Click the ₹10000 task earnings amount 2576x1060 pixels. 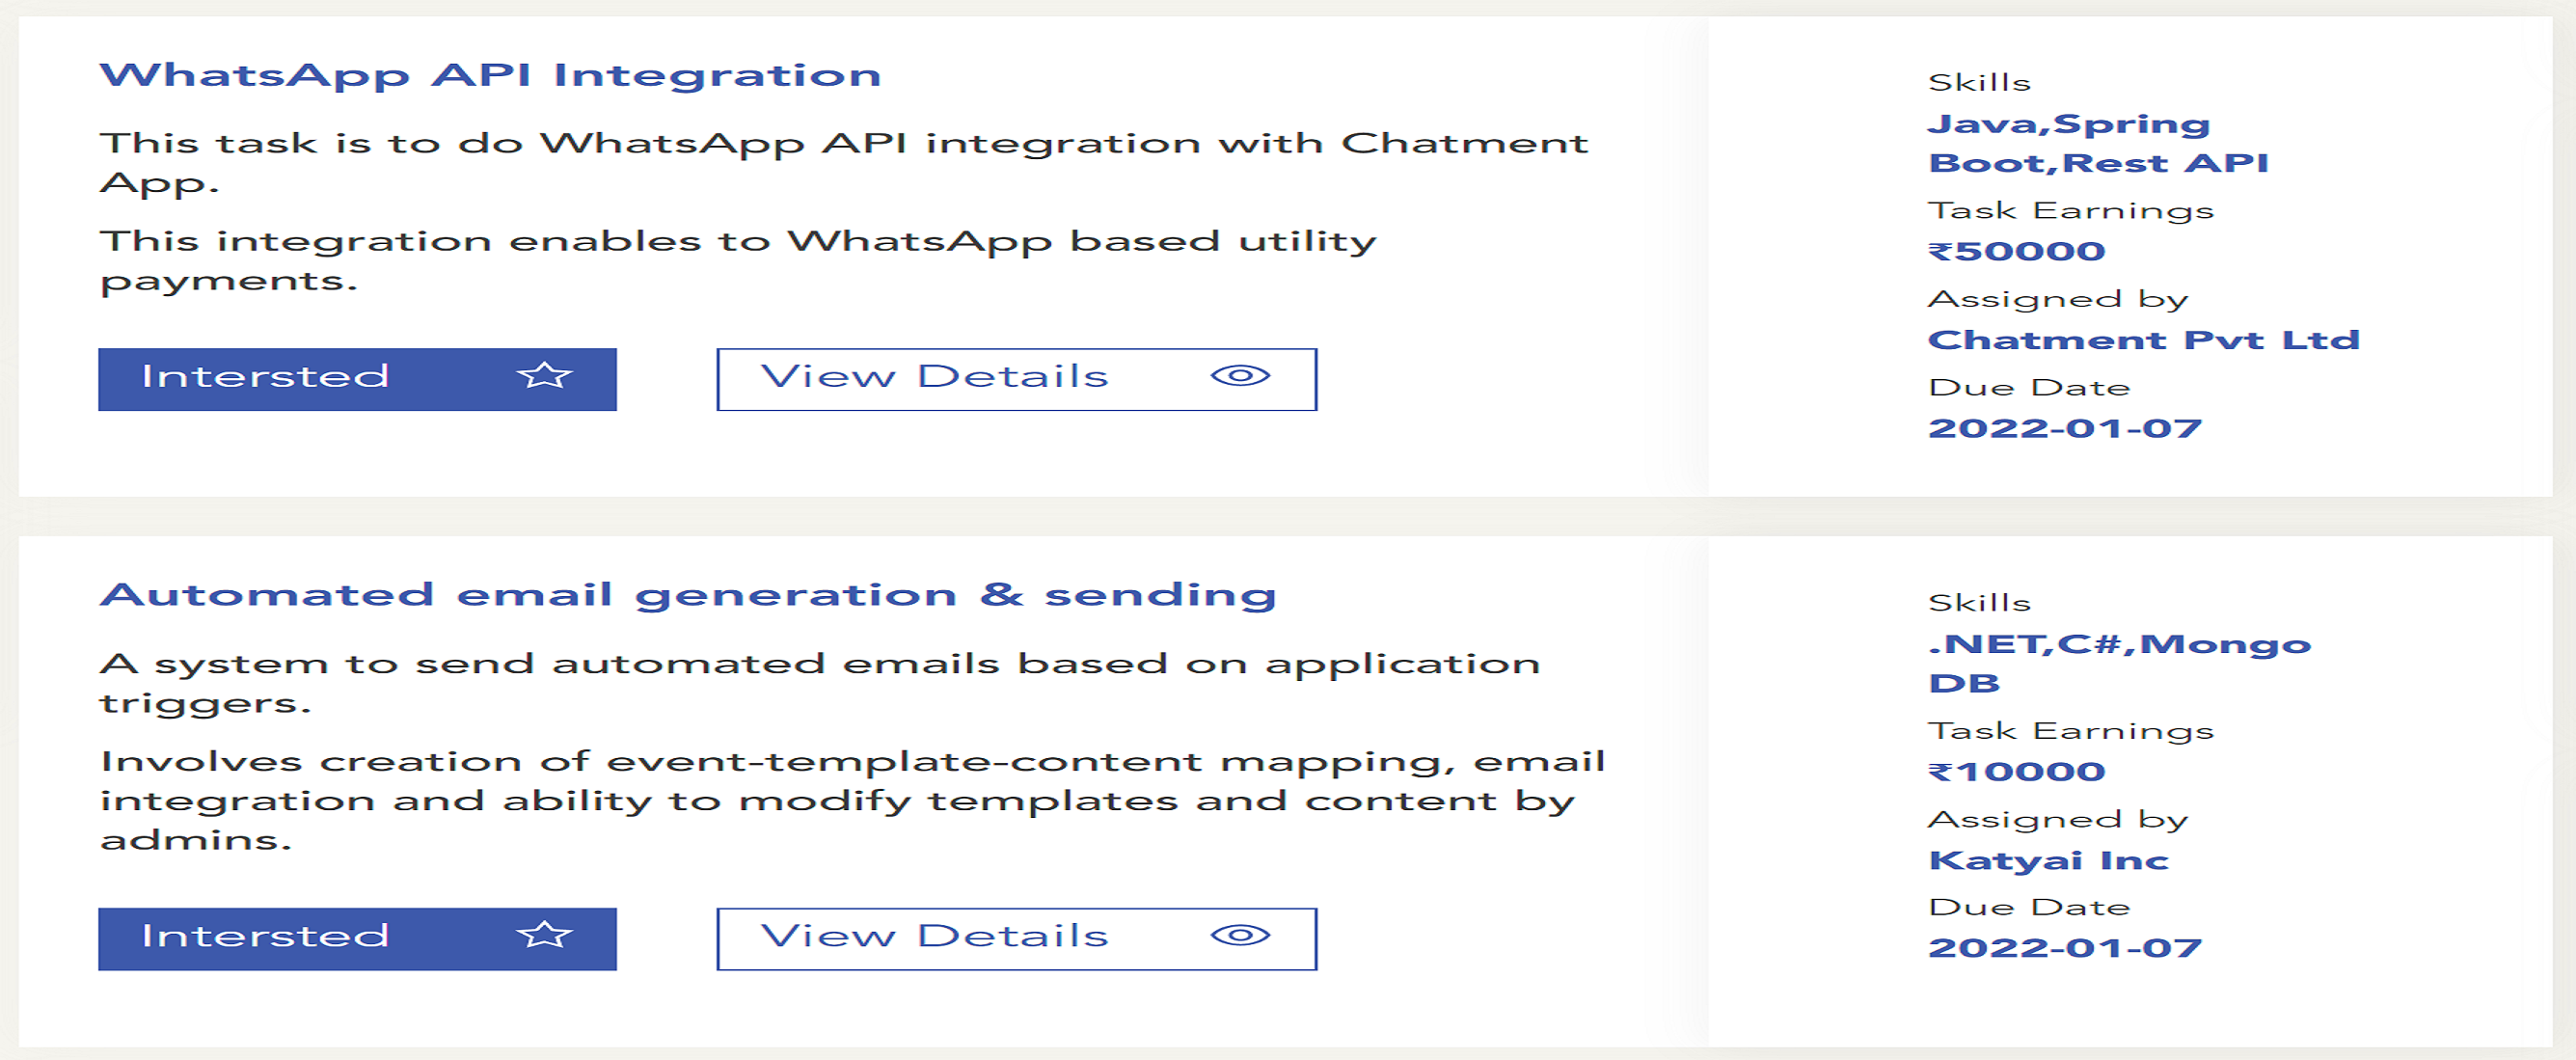tap(2016, 771)
